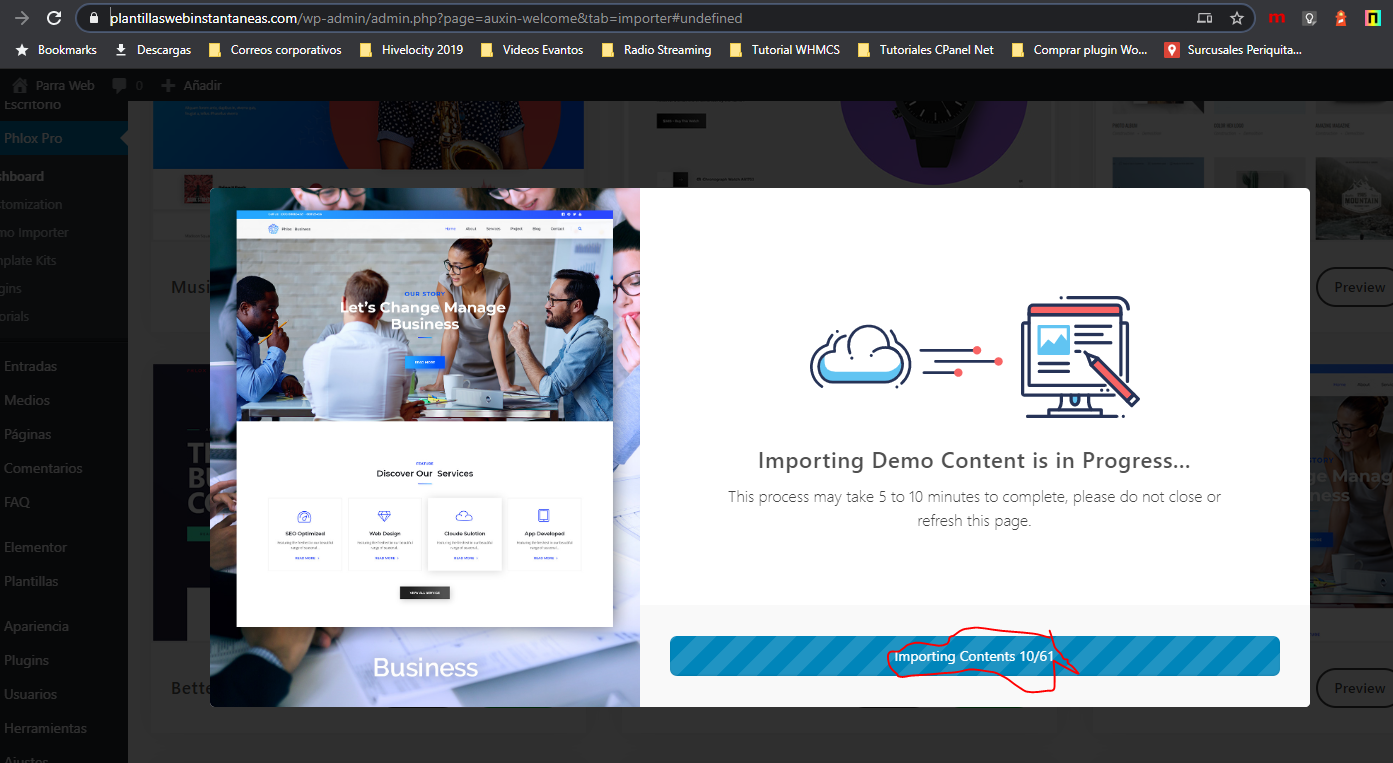The height and width of the screenshot is (763, 1393).
Task: Expand the Correos corporativos bookmark folder
Action: (275, 50)
